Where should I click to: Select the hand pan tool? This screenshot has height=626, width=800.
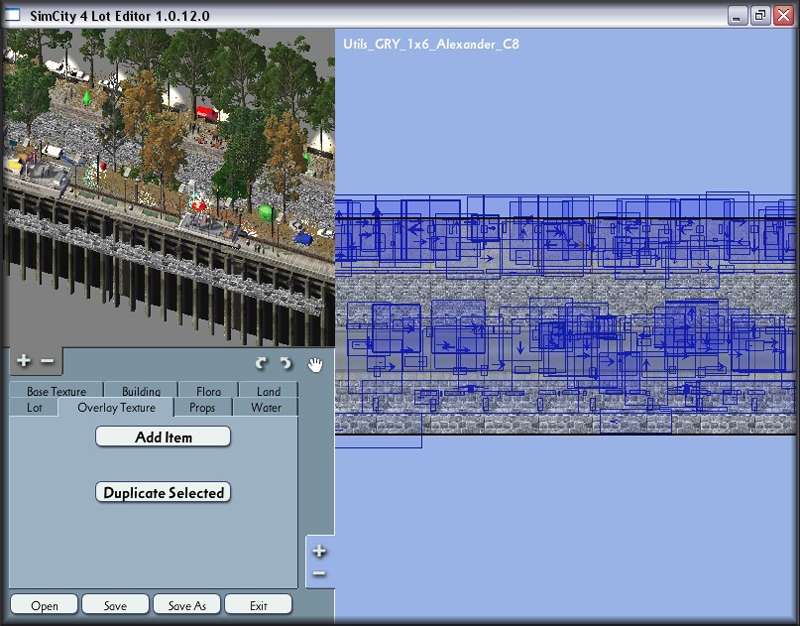[x=315, y=364]
